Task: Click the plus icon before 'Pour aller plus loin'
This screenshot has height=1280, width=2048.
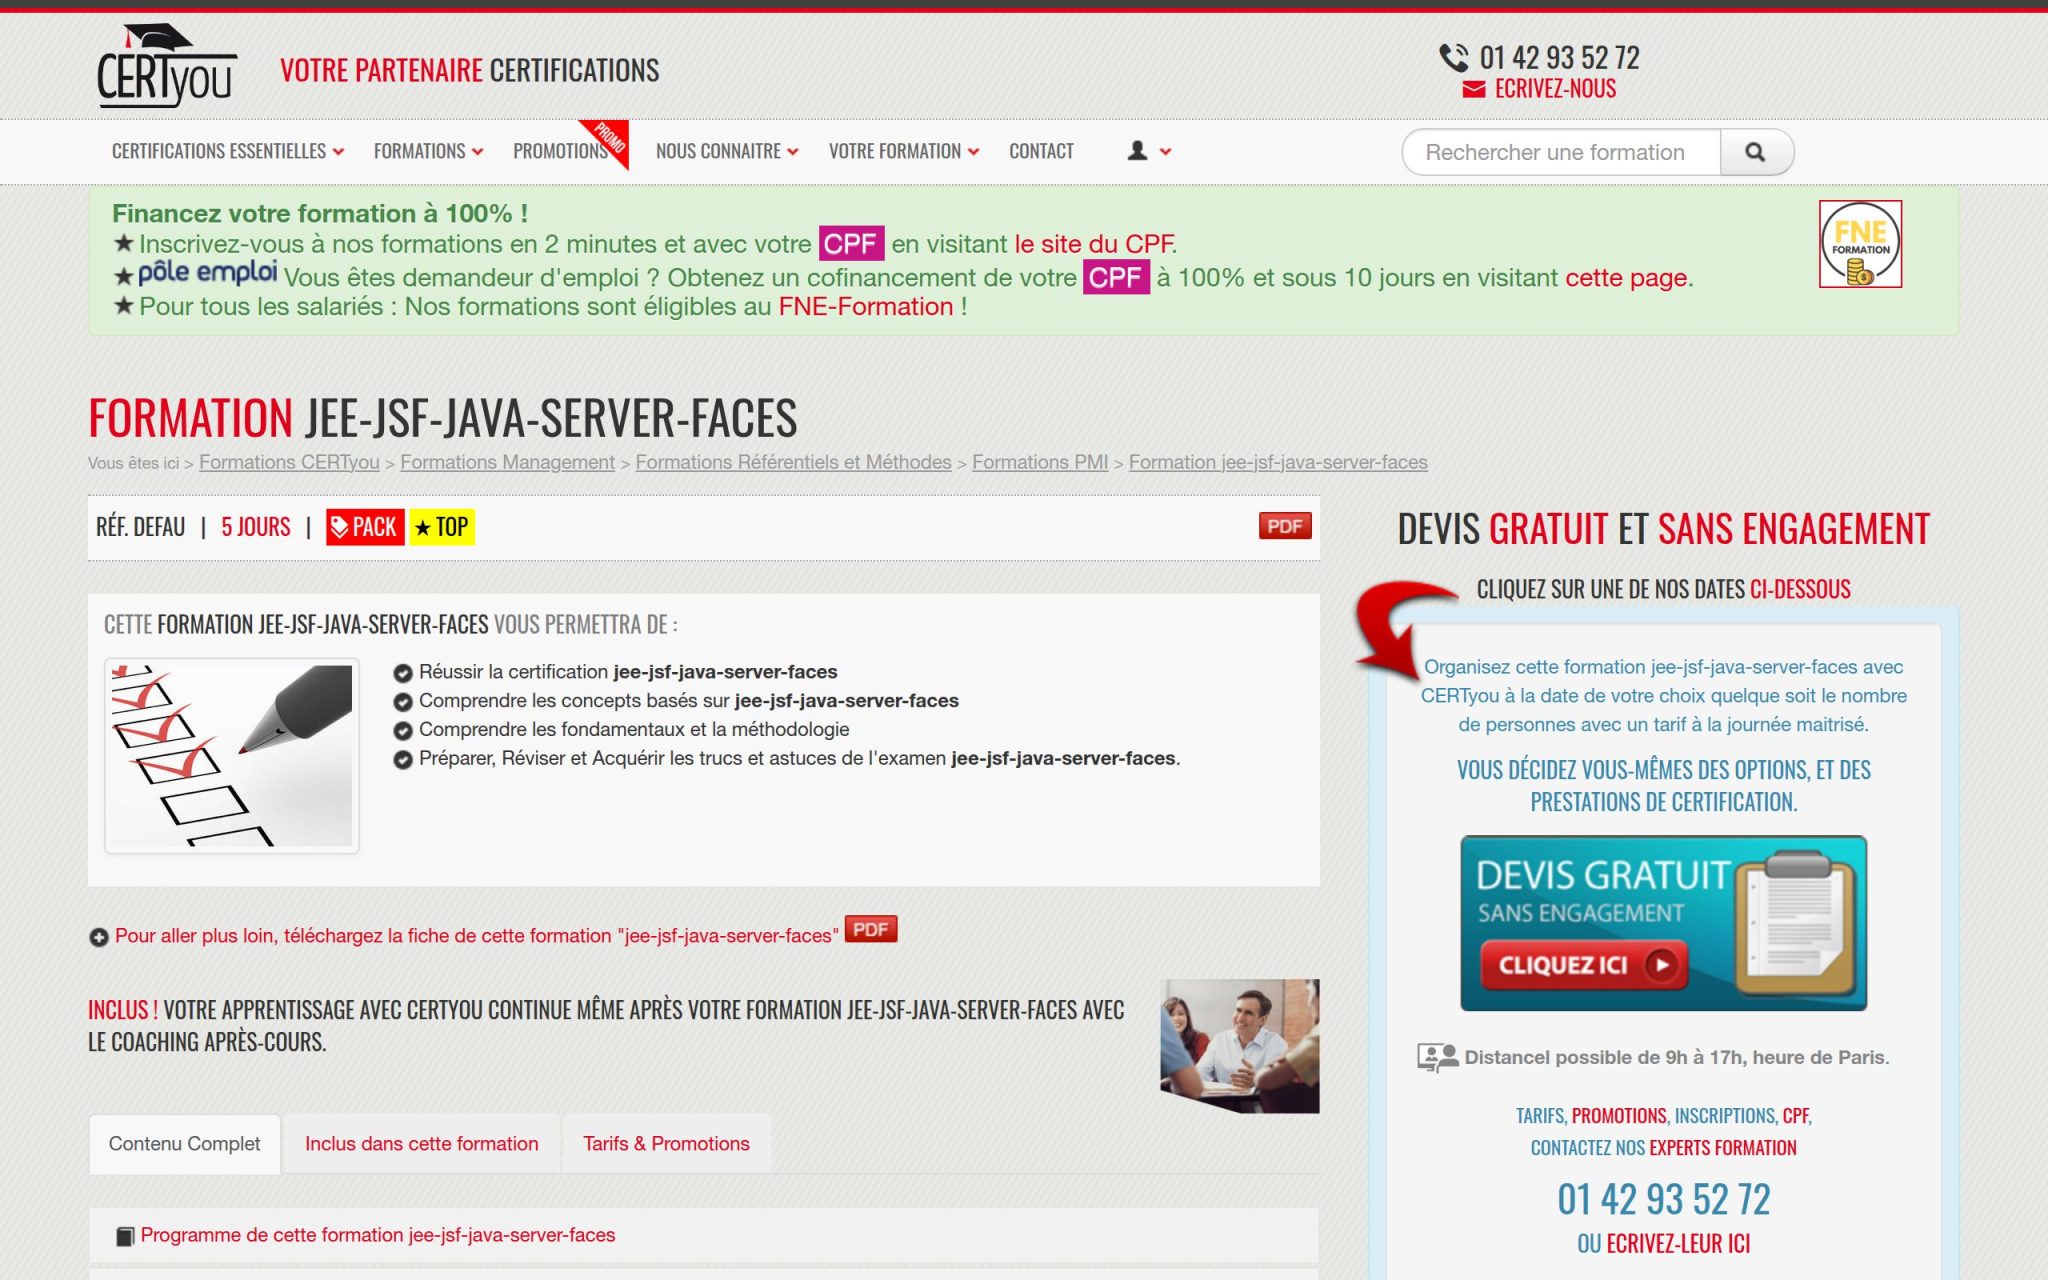Action: pyautogui.click(x=99, y=937)
